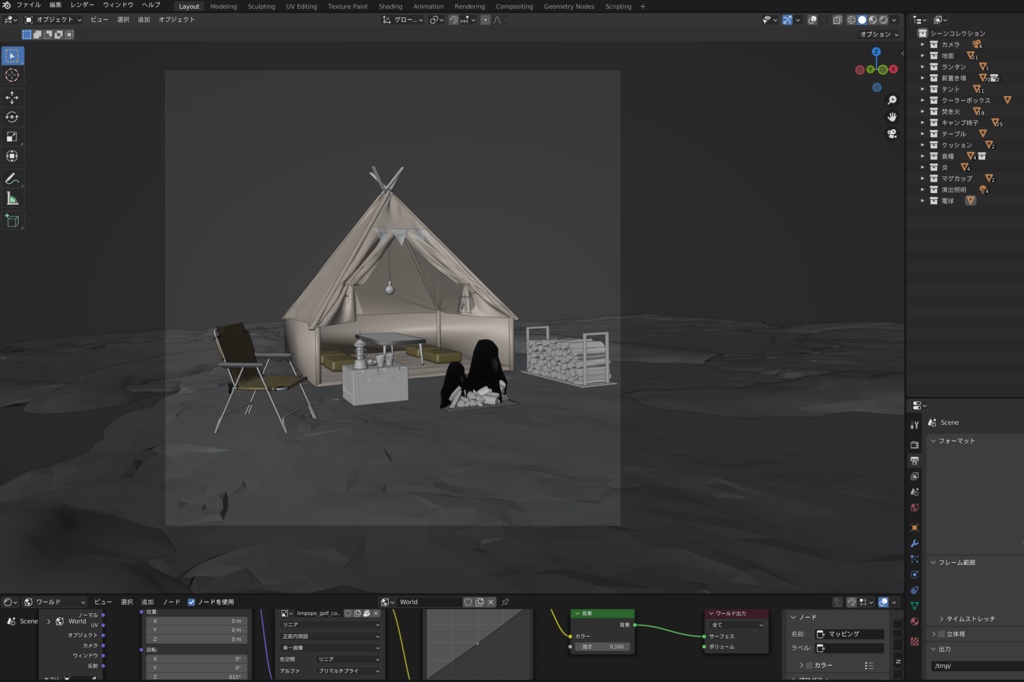The image size is (1024, 682).
Task: Switch to the Geometry Nodes workspace tab
Action: [569, 7]
